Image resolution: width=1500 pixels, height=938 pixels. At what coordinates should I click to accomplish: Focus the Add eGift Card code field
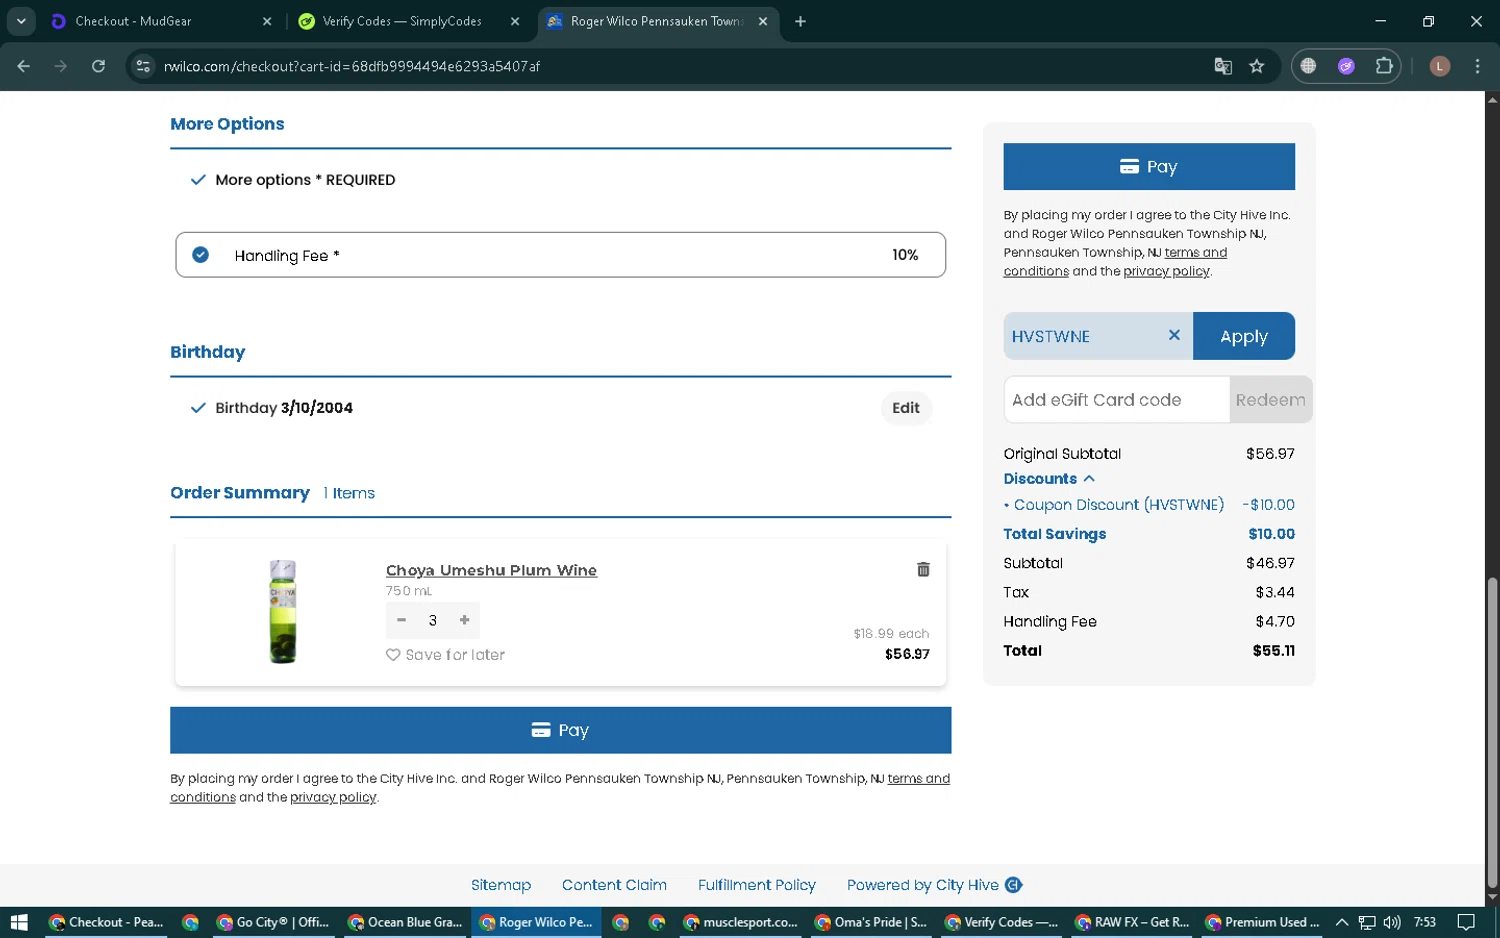1116,400
